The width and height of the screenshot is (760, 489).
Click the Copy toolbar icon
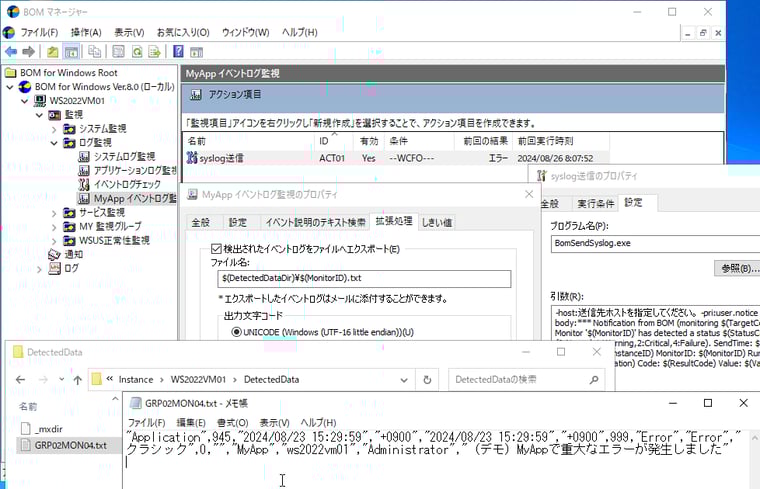point(95,51)
